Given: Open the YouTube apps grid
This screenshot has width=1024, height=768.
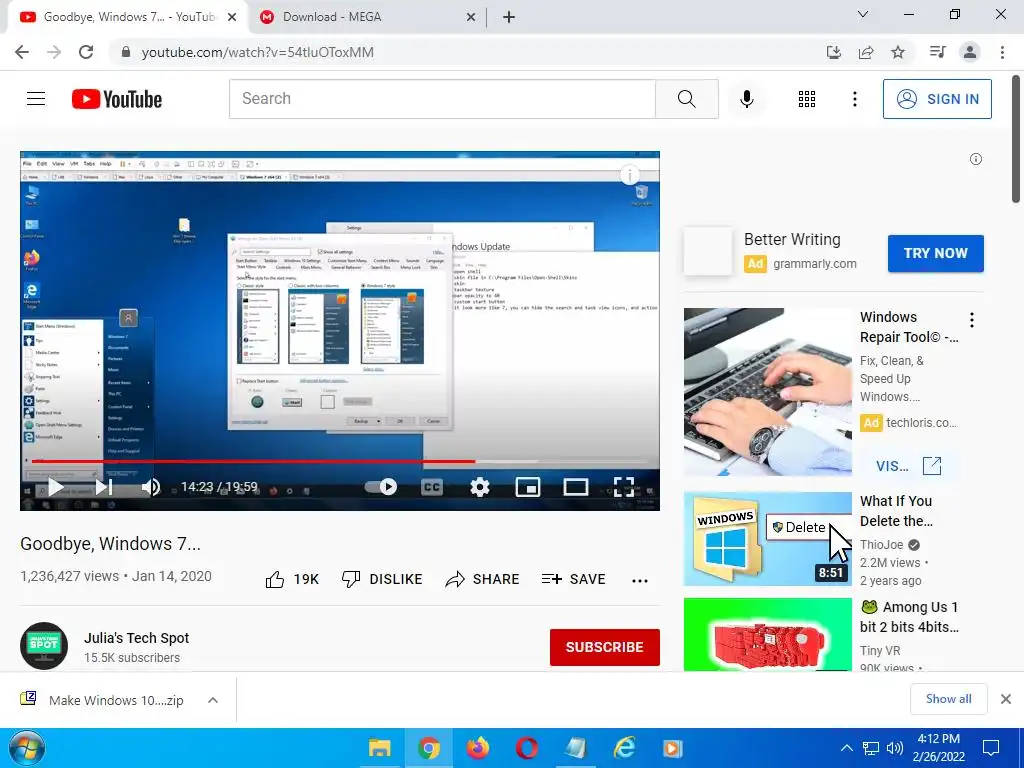Looking at the screenshot, I should pyautogui.click(x=807, y=99).
